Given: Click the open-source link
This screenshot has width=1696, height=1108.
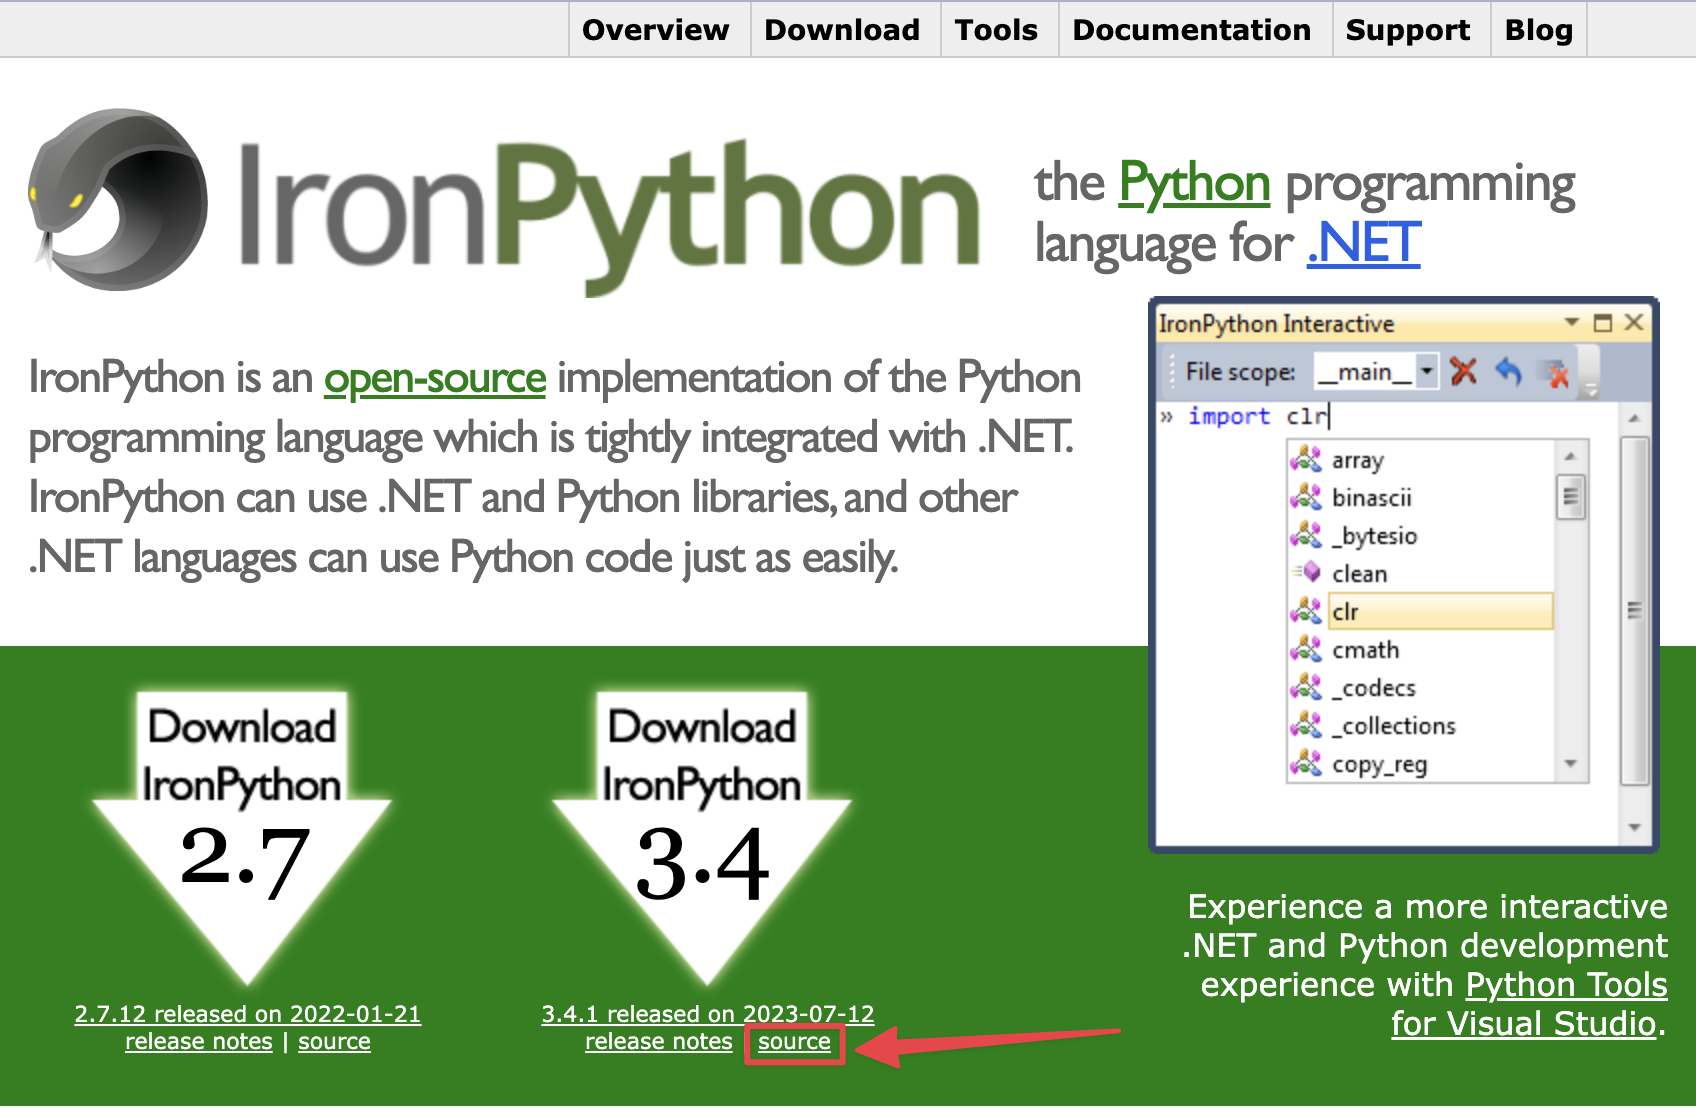Looking at the screenshot, I should point(434,378).
